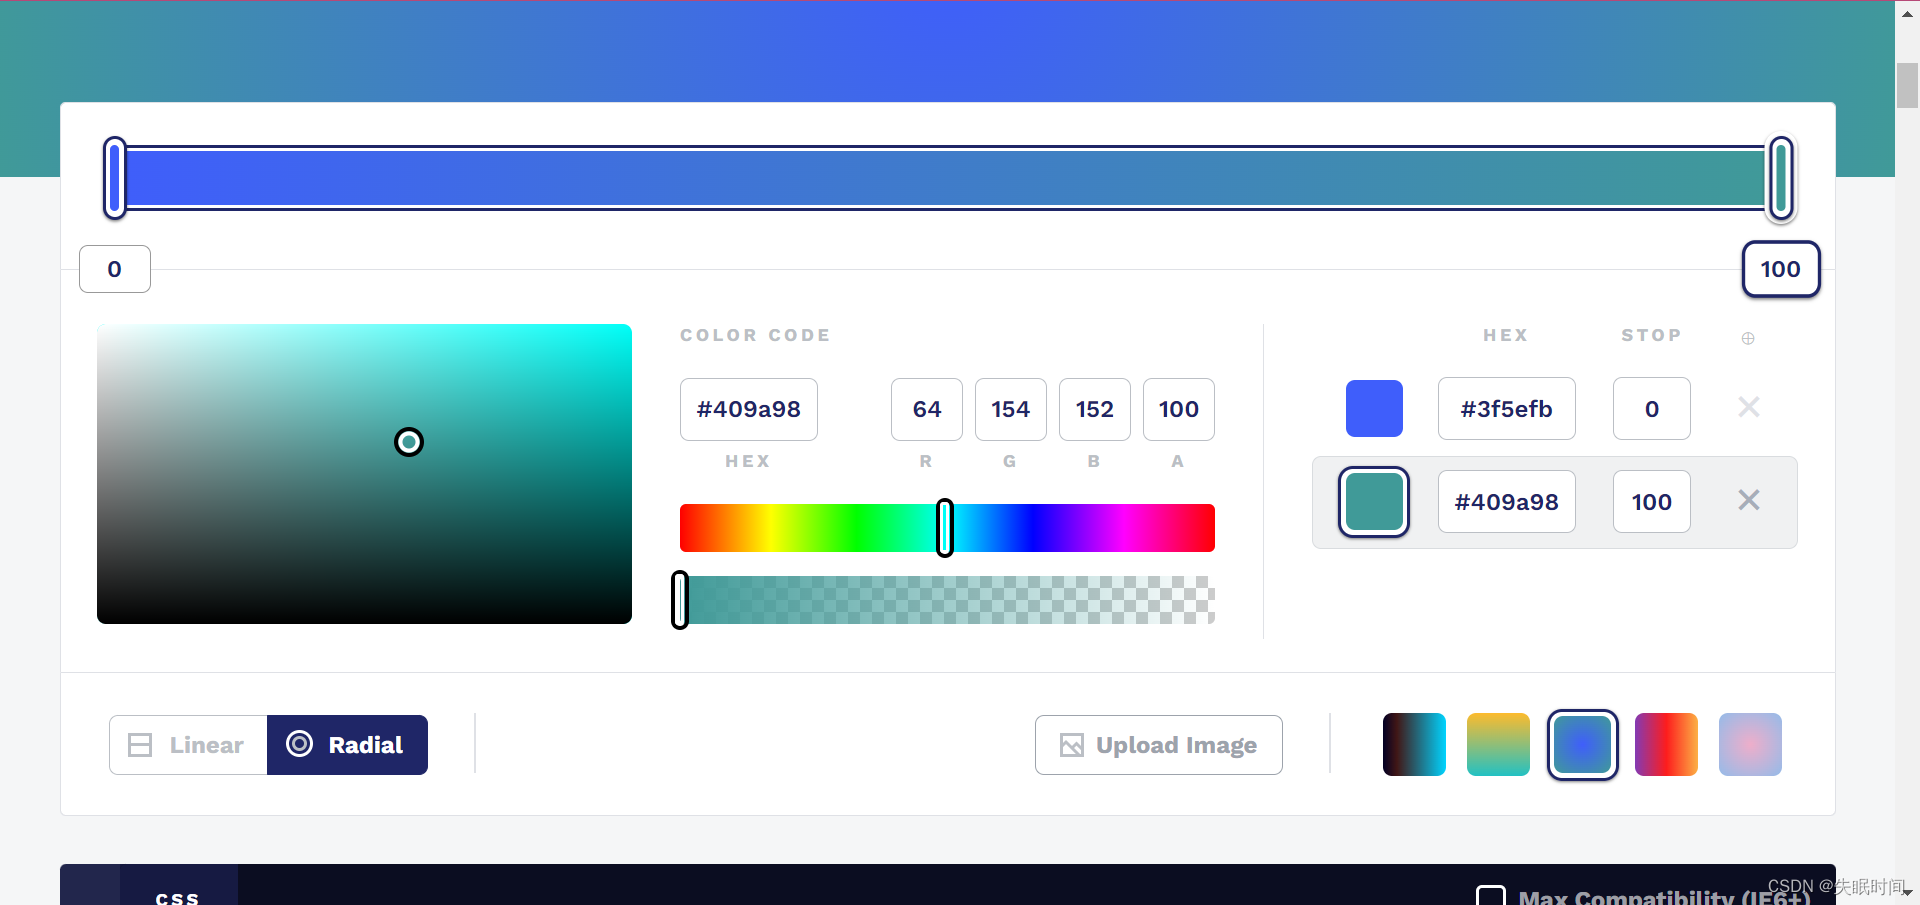
Task: Click the page vertical scrollbar thumb
Action: 1908,85
